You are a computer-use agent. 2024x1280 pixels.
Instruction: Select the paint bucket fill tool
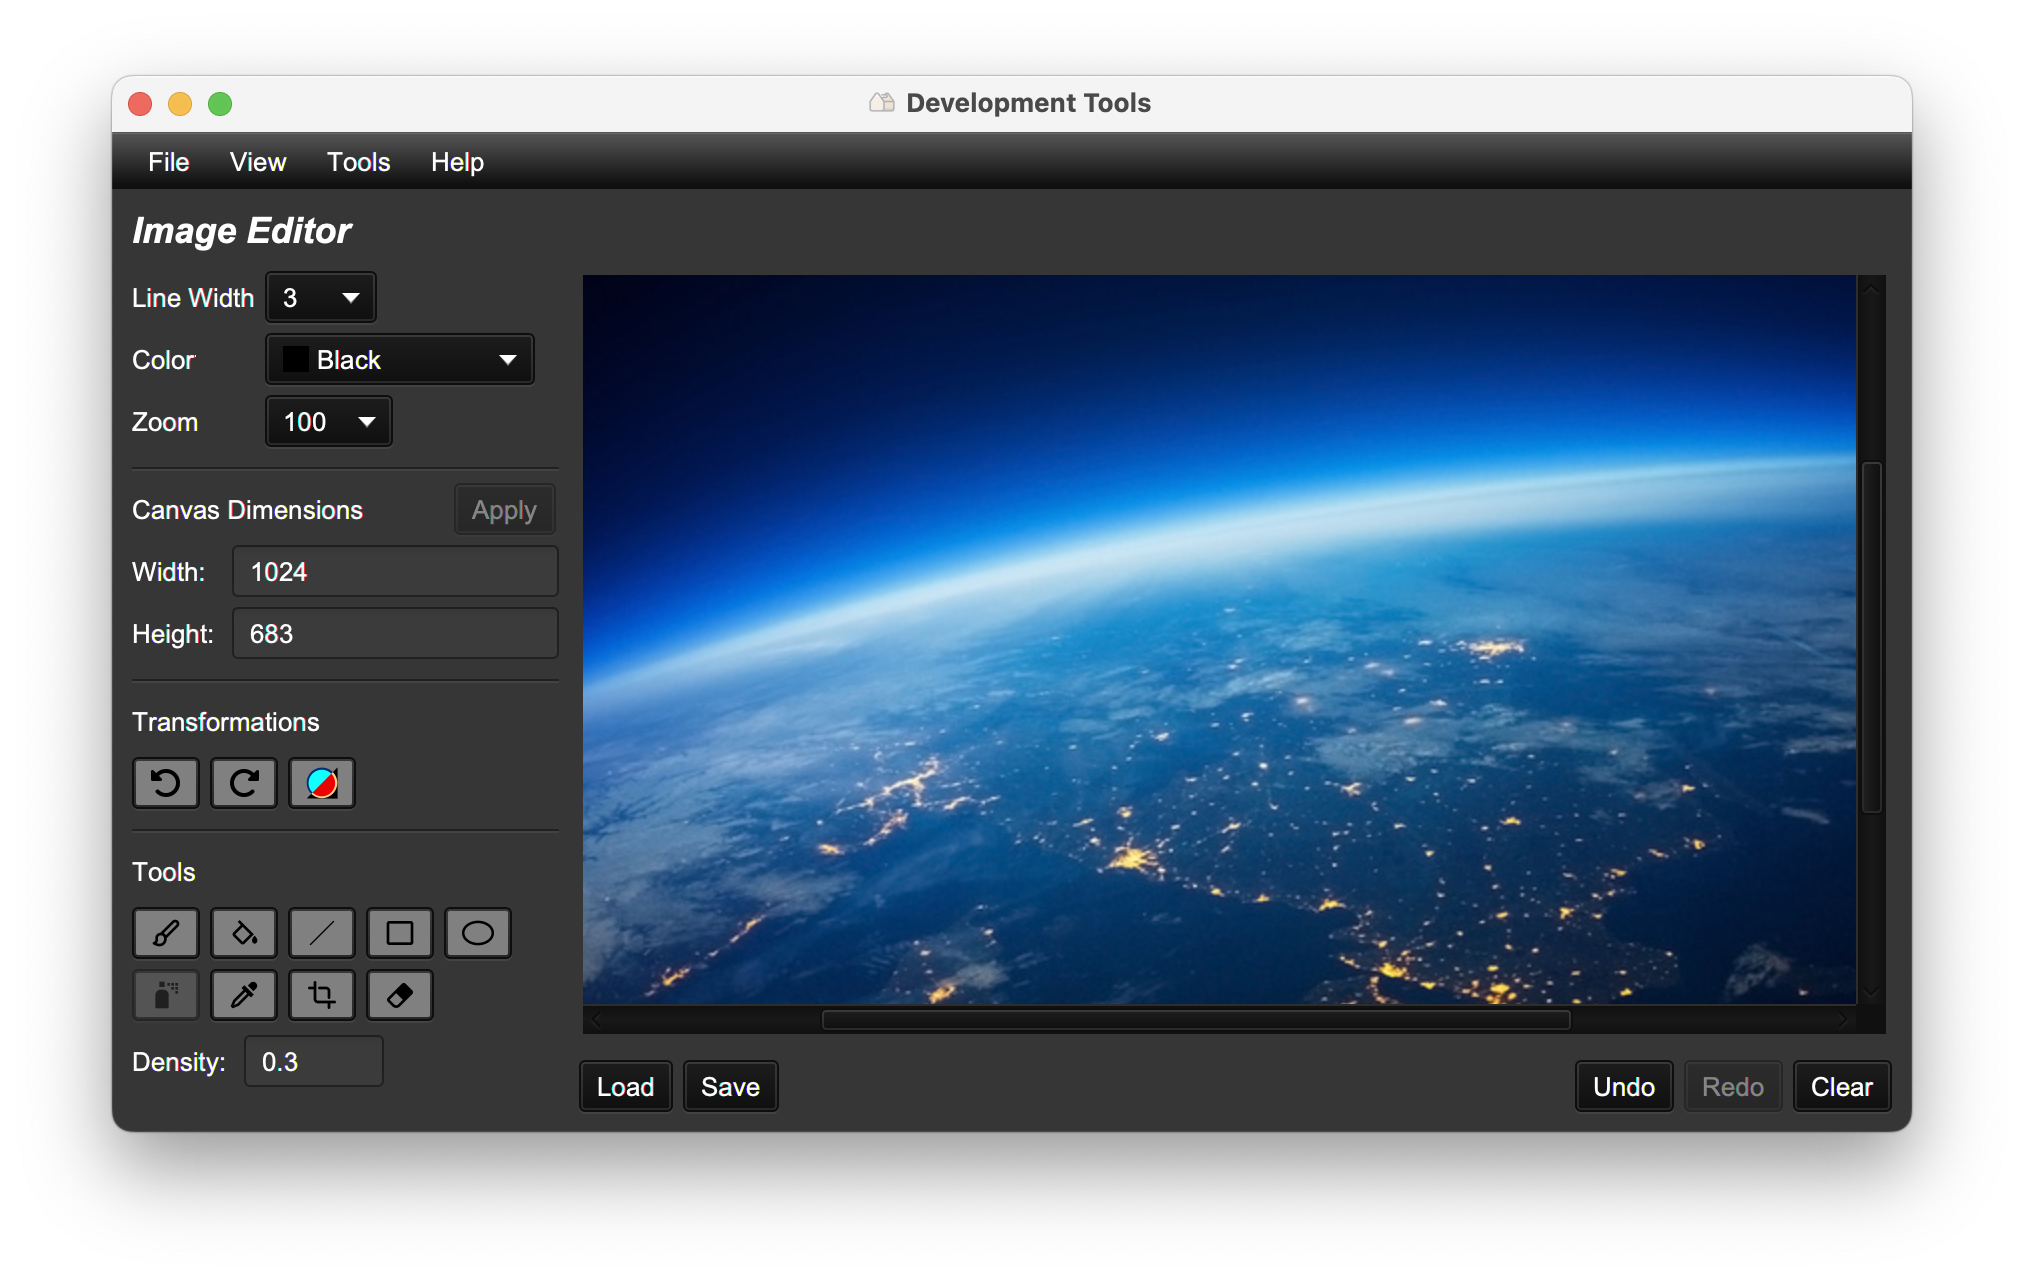[x=244, y=933]
